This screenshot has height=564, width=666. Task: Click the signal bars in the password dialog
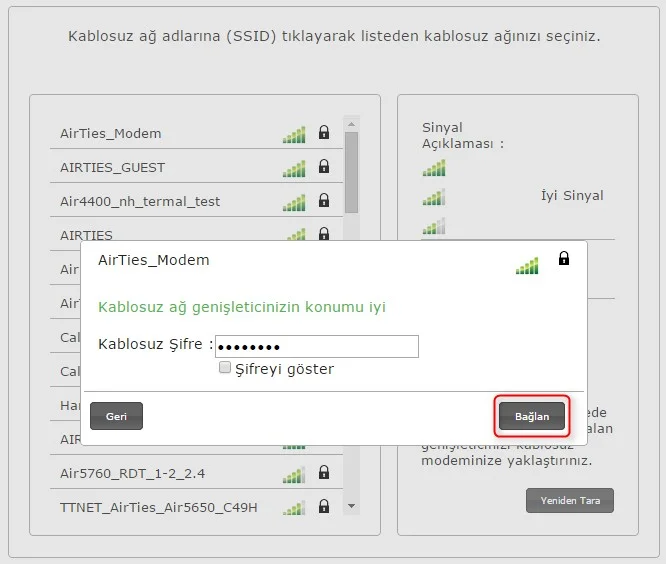coord(527,266)
